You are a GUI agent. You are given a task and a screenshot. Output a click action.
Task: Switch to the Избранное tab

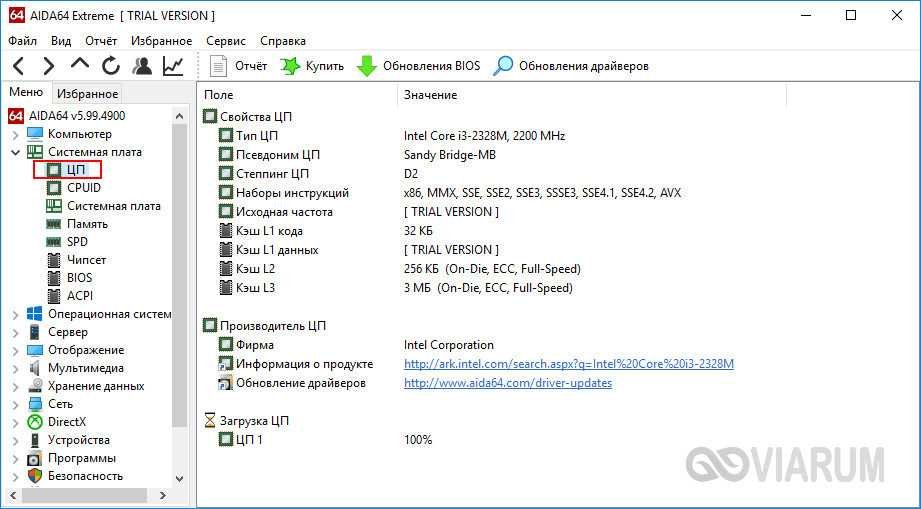click(87, 94)
